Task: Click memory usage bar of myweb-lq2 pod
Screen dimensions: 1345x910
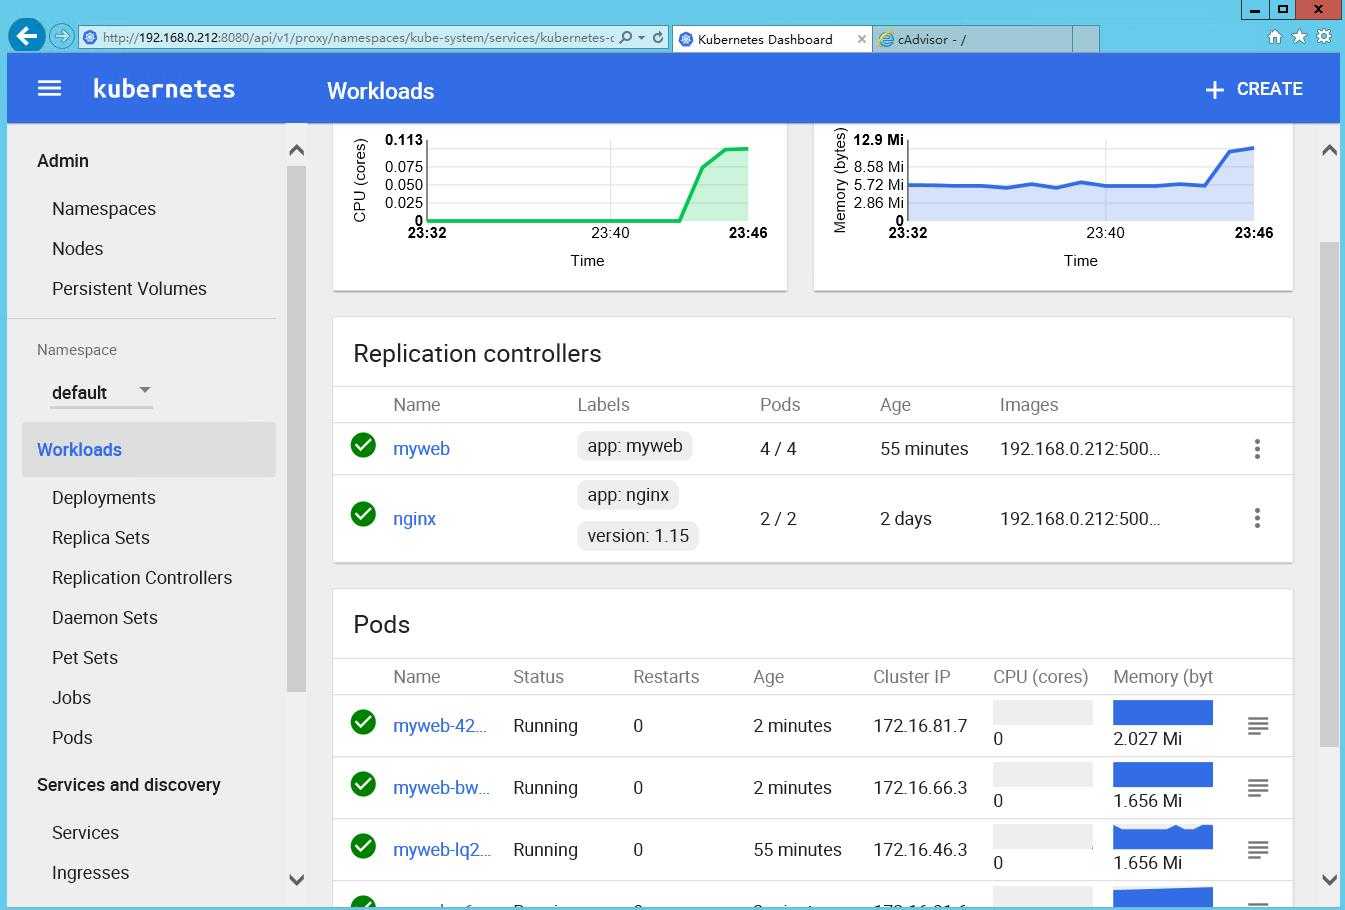Action: click(1163, 836)
